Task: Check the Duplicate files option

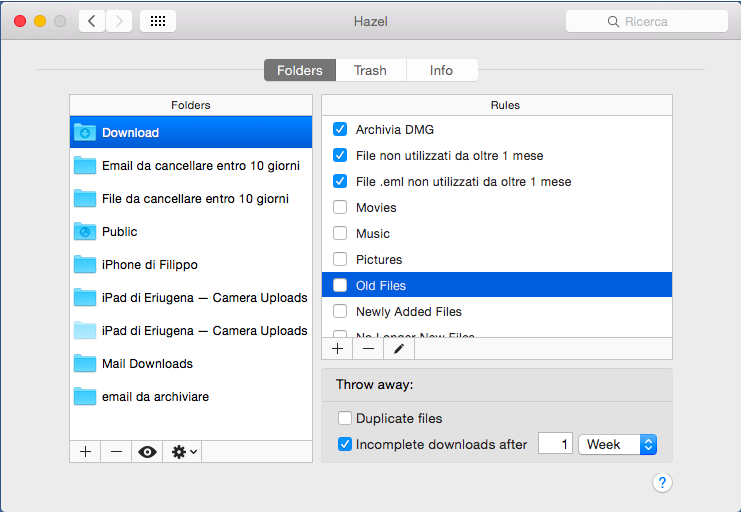Action: pyautogui.click(x=345, y=418)
